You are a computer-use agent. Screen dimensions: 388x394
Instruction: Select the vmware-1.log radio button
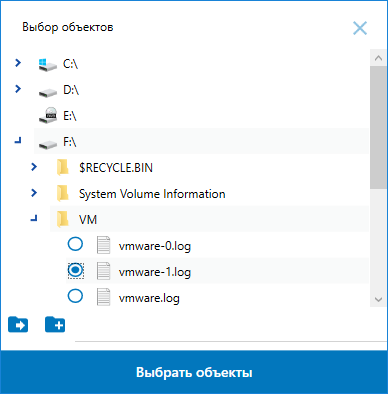tap(76, 271)
